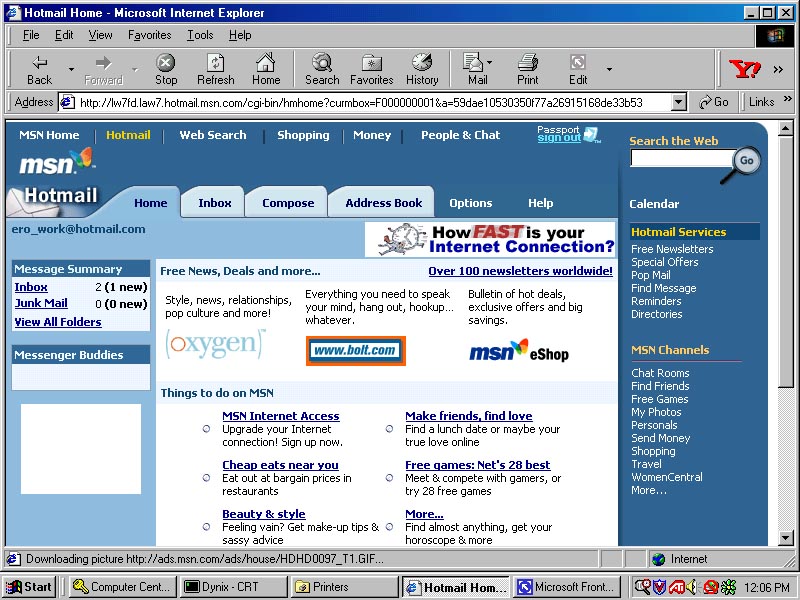Open the Chat Rooms channel link
This screenshot has width=800, height=600.
(x=660, y=373)
